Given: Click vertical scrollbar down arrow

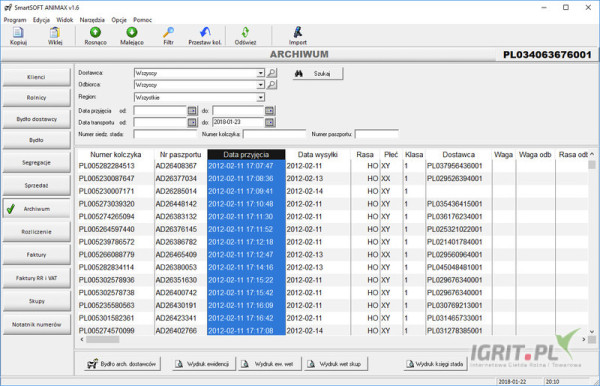Looking at the screenshot, I should [x=592, y=332].
